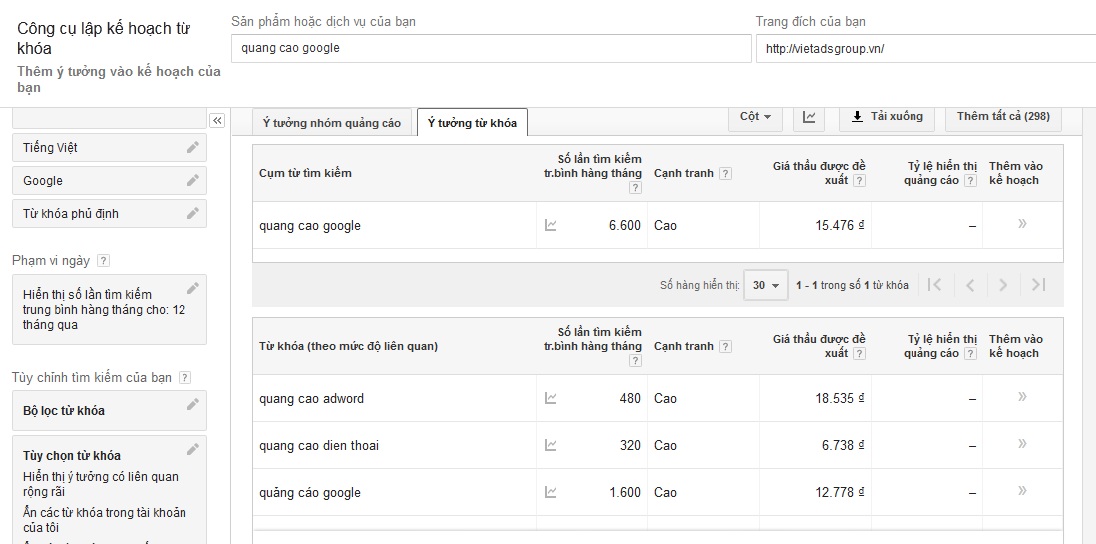Viewport: 1096px width, 544px height.
Task: Go to last page of keywords
Action: click(1038, 285)
